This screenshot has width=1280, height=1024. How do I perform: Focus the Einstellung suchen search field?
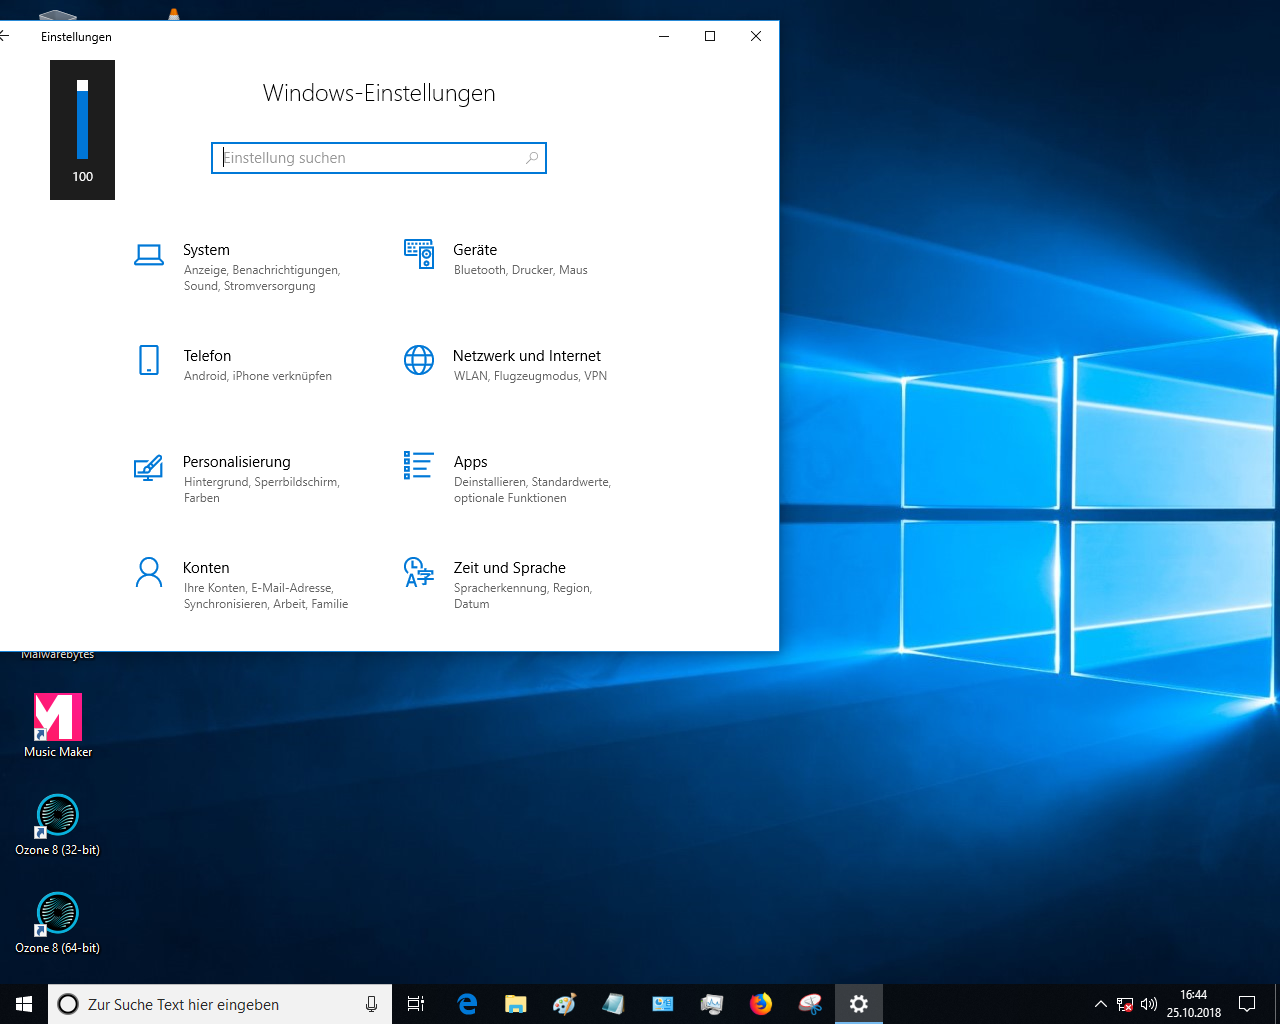coord(379,158)
